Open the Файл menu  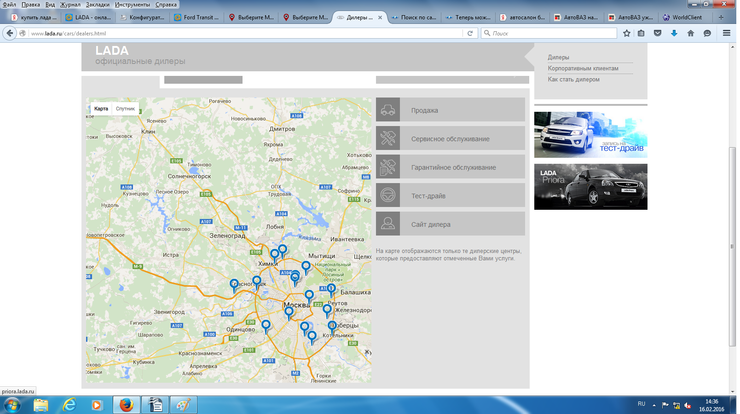point(9,4)
